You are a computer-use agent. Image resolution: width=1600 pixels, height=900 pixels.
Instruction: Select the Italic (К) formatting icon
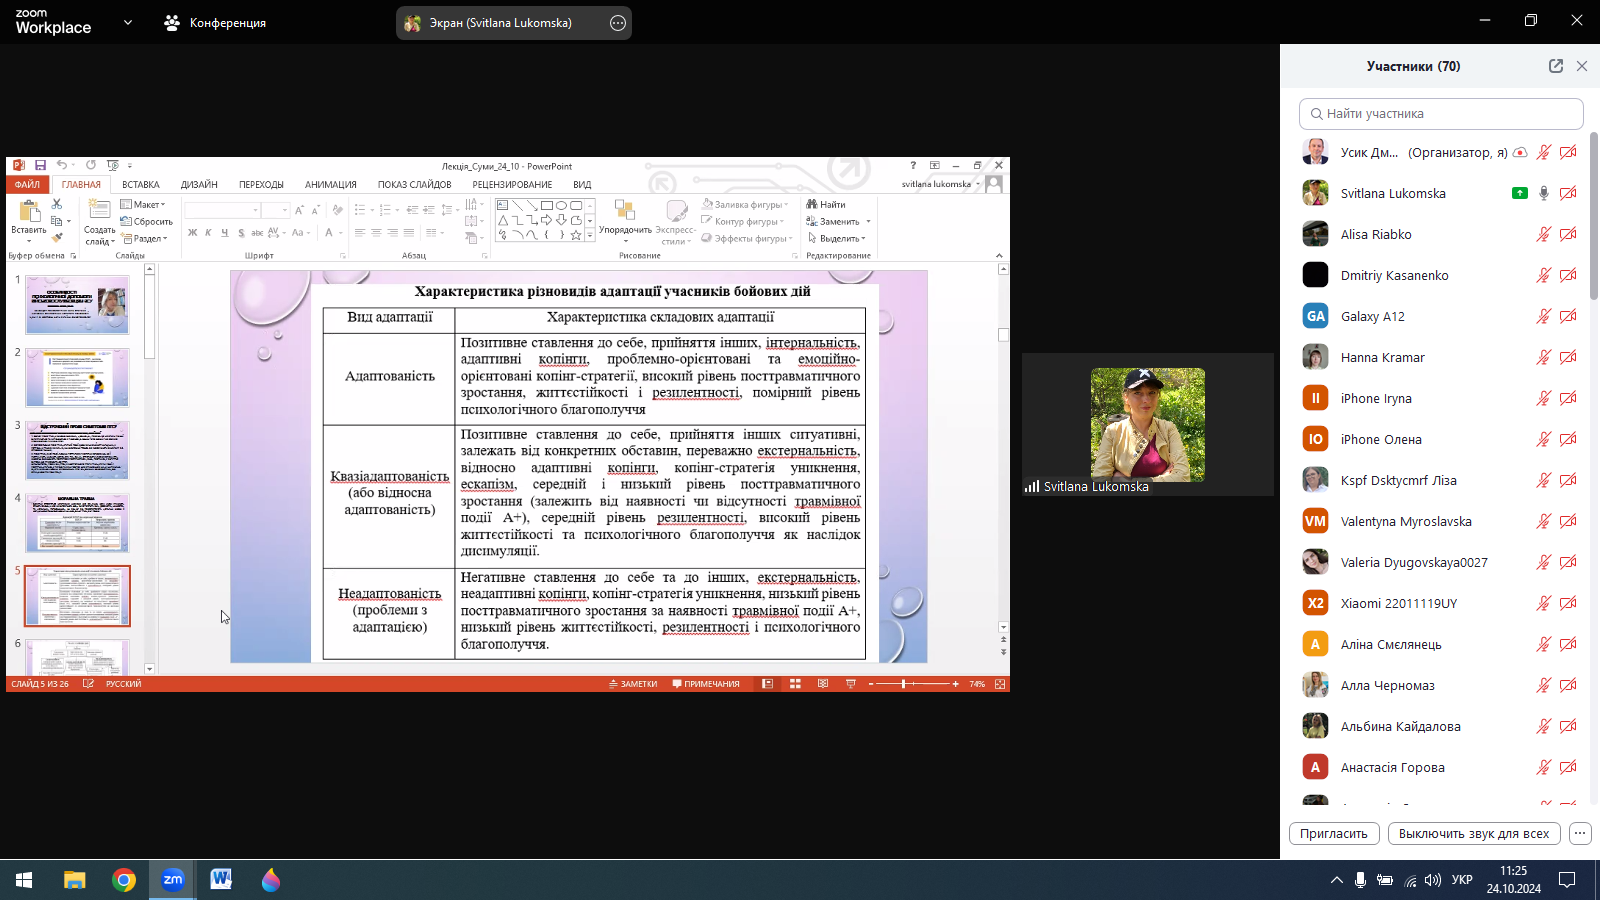pos(209,233)
